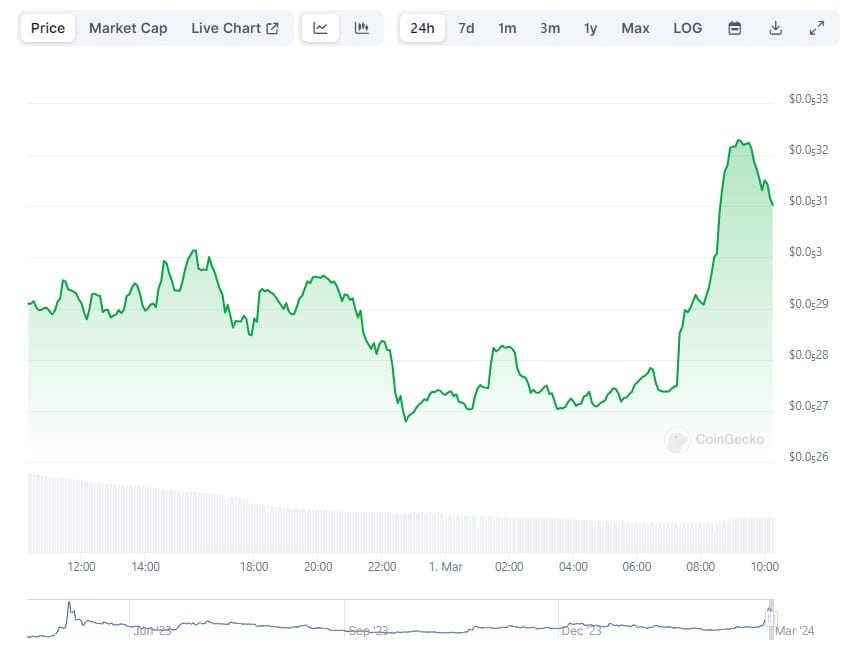Select the 7d time range
The width and height of the screenshot is (867, 660).
click(466, 28)
